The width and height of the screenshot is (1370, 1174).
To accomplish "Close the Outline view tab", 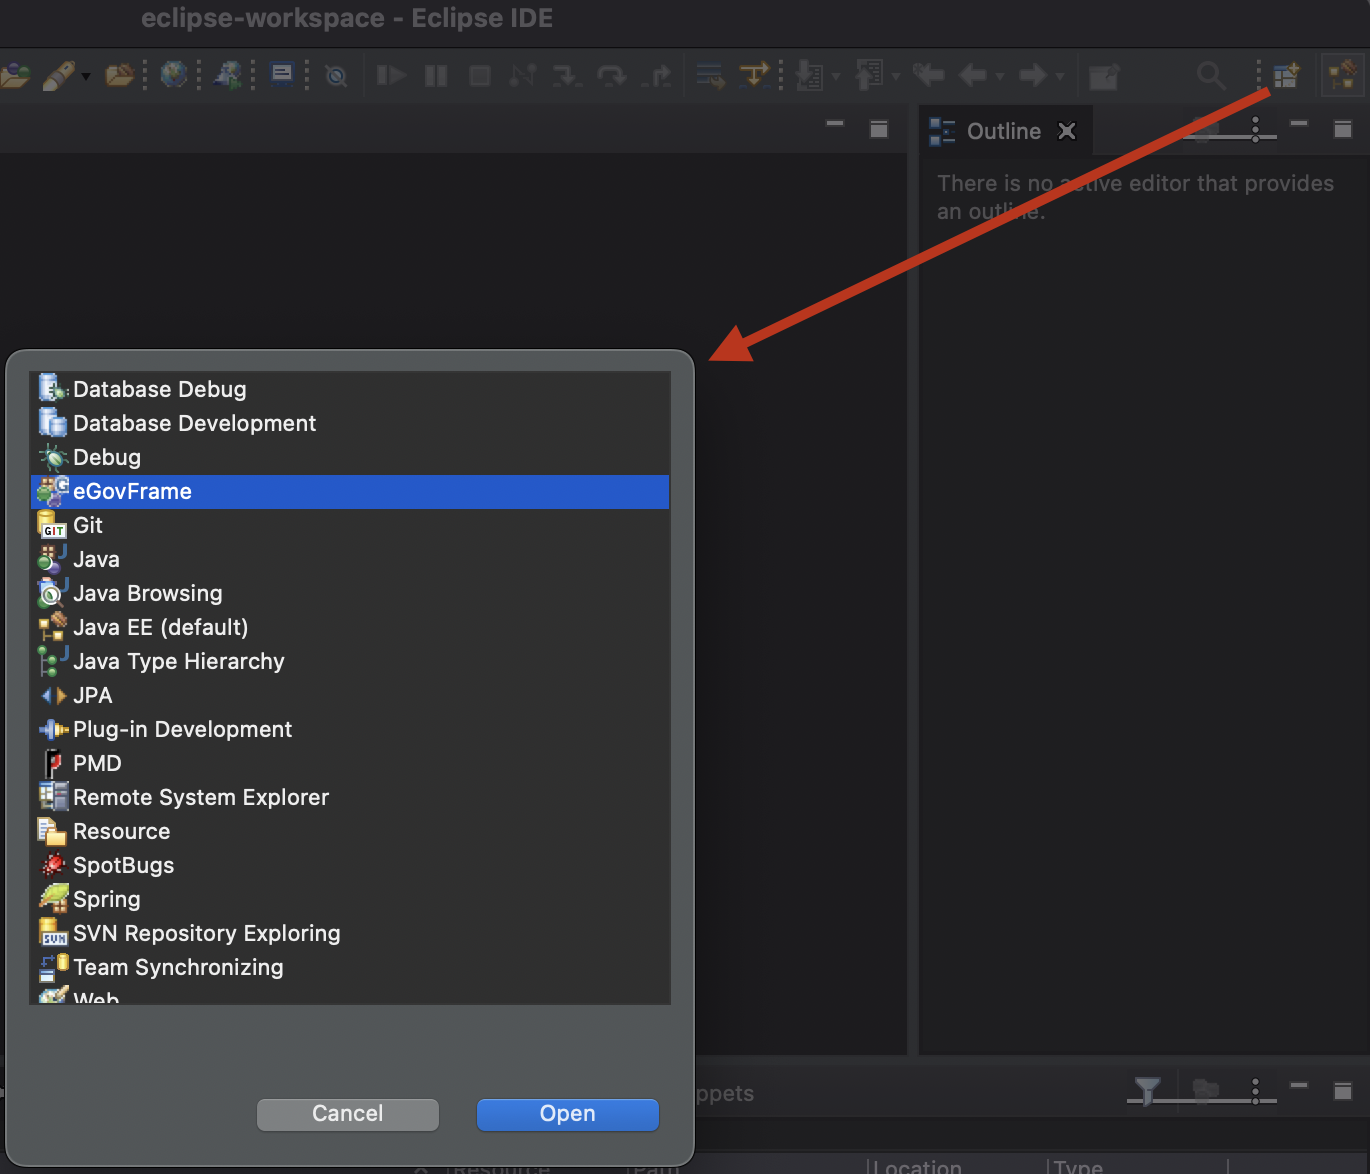I will pos(1067,131).
